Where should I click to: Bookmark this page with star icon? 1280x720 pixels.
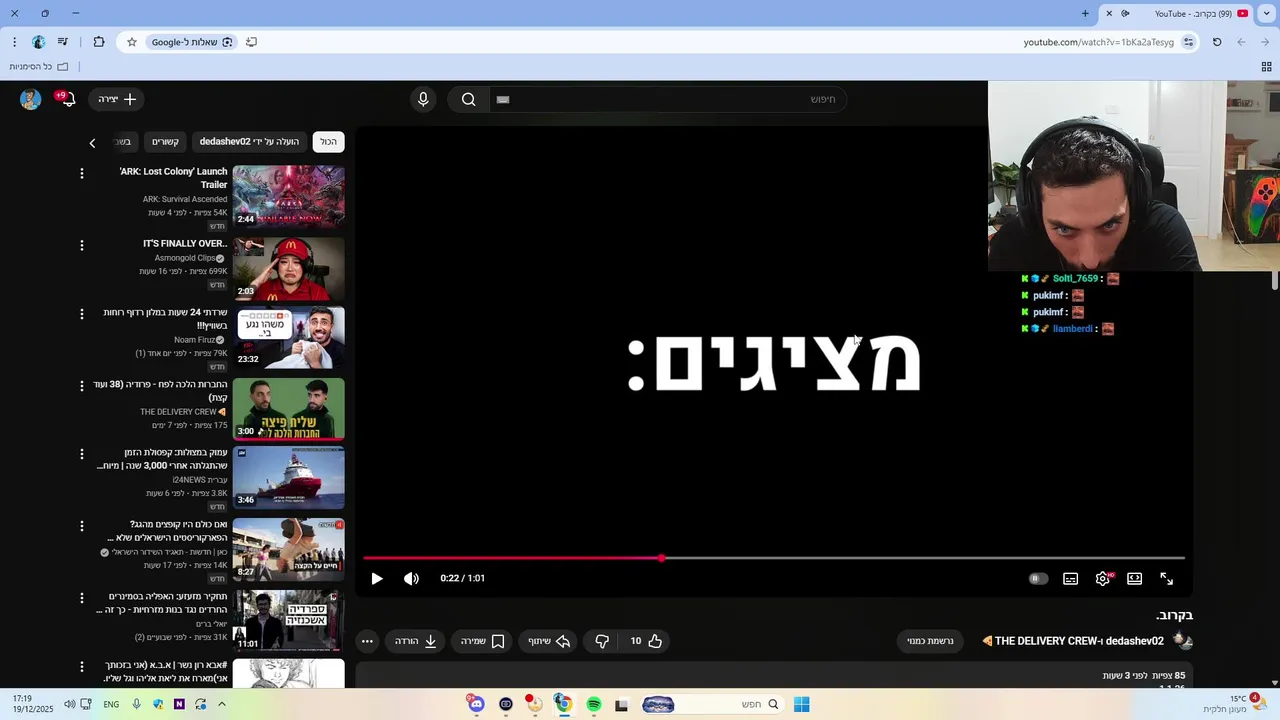[131, 42]
